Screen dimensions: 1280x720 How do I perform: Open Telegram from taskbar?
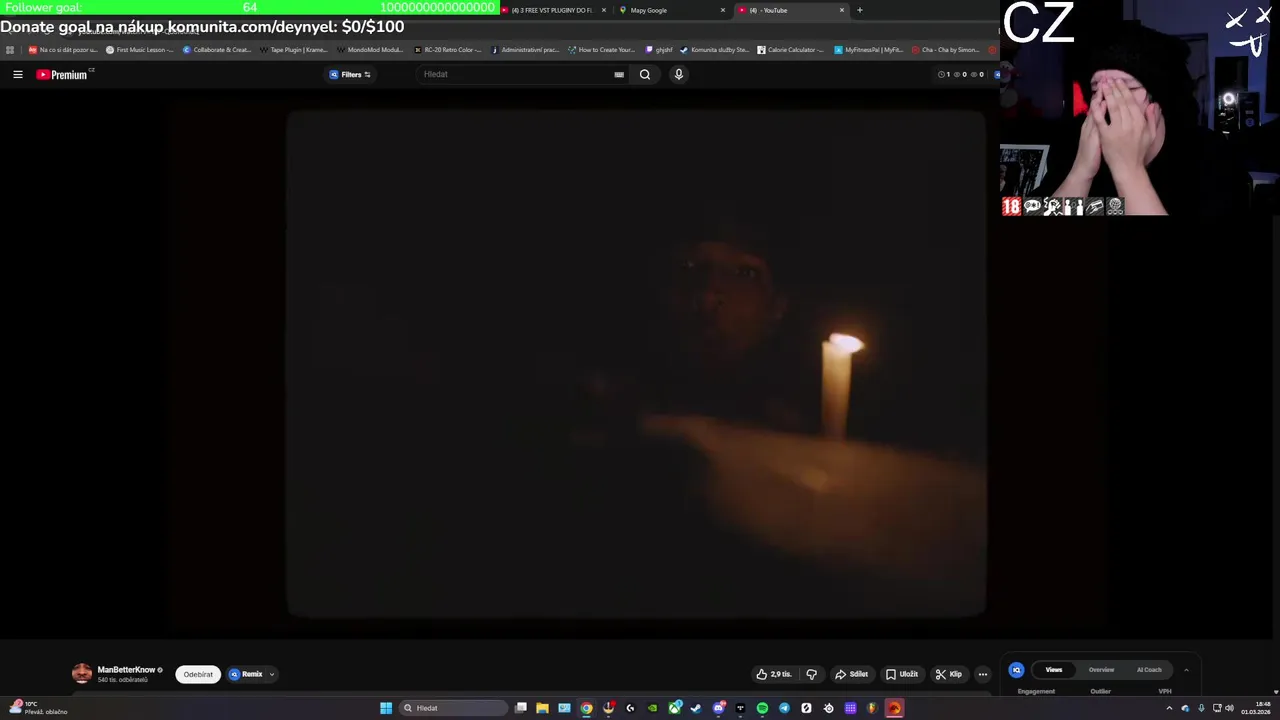point(784,708)
